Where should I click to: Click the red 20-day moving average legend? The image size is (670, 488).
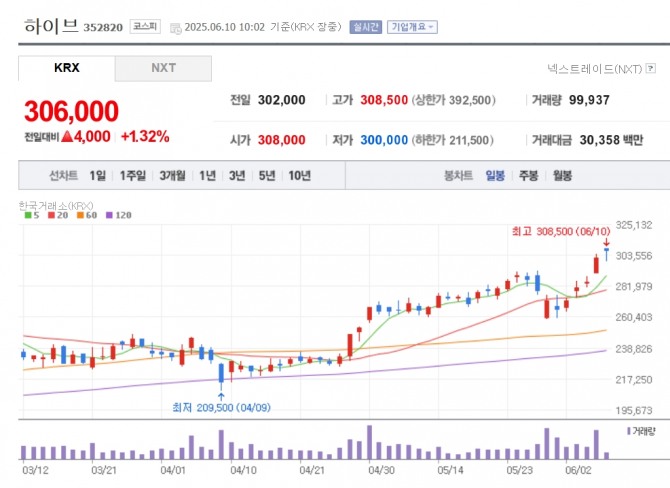pyautogui.click(x=58, y=215)
